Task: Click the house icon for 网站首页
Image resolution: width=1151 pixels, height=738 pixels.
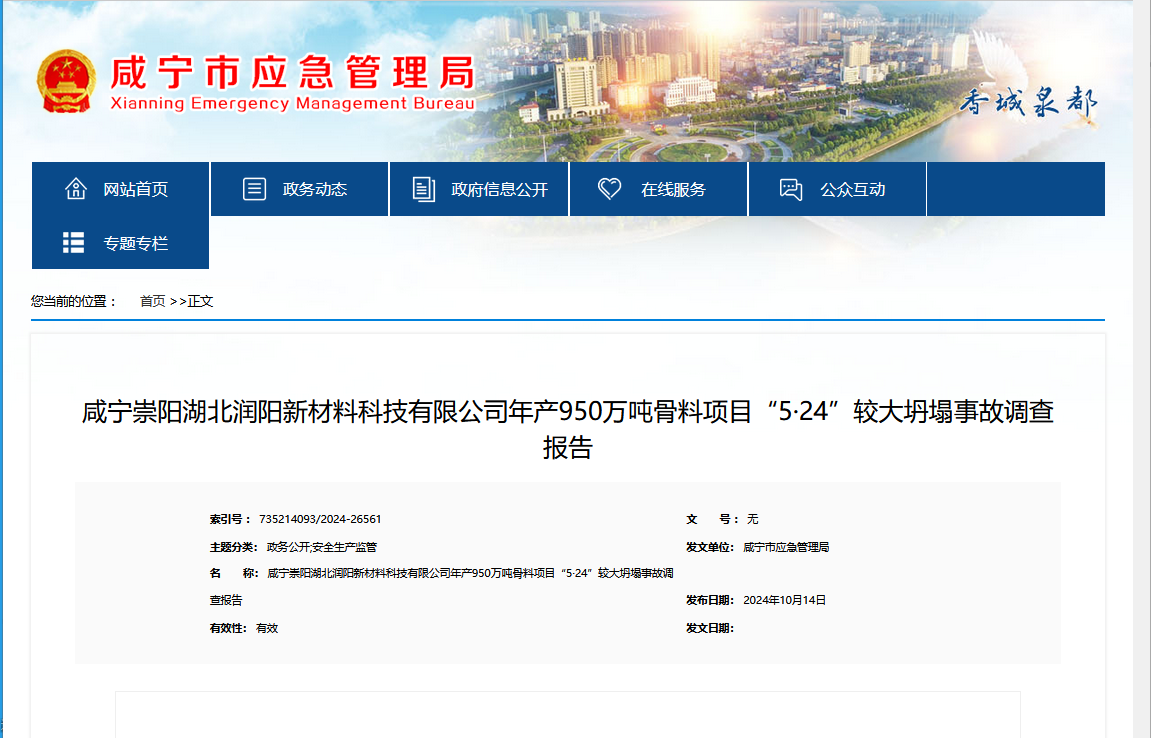Action: click(76, 189)
